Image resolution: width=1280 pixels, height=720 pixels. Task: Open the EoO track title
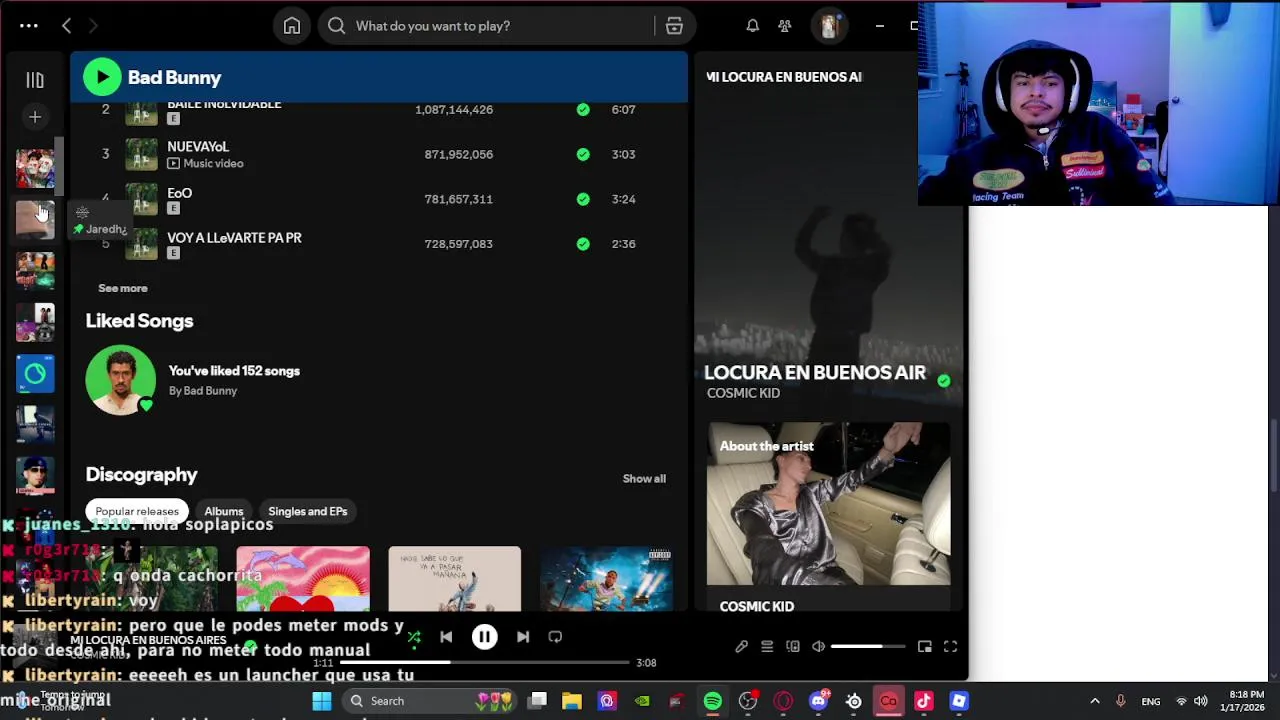[179, 192]
